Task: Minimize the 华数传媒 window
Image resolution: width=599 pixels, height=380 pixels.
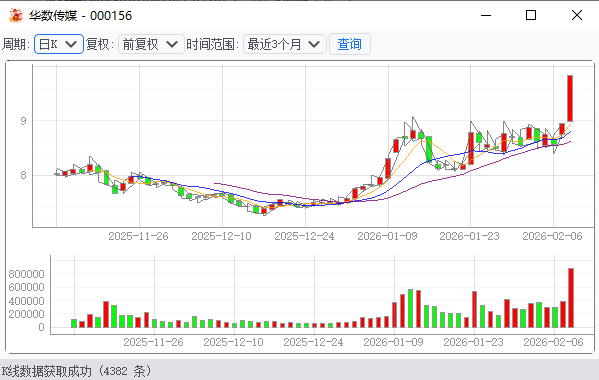Action: pyautogui.click(x=486, y=15)
